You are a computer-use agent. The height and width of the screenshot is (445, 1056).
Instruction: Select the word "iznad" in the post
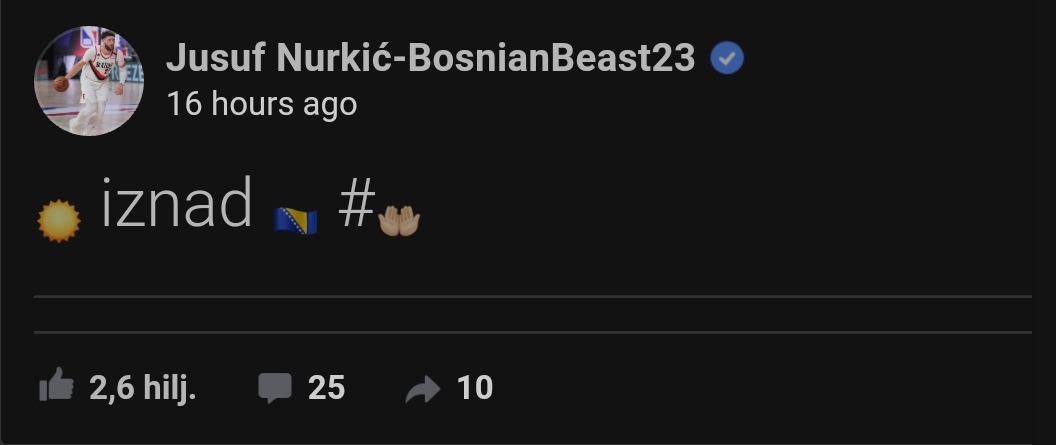pyautogui.click(x=177, y=204)
